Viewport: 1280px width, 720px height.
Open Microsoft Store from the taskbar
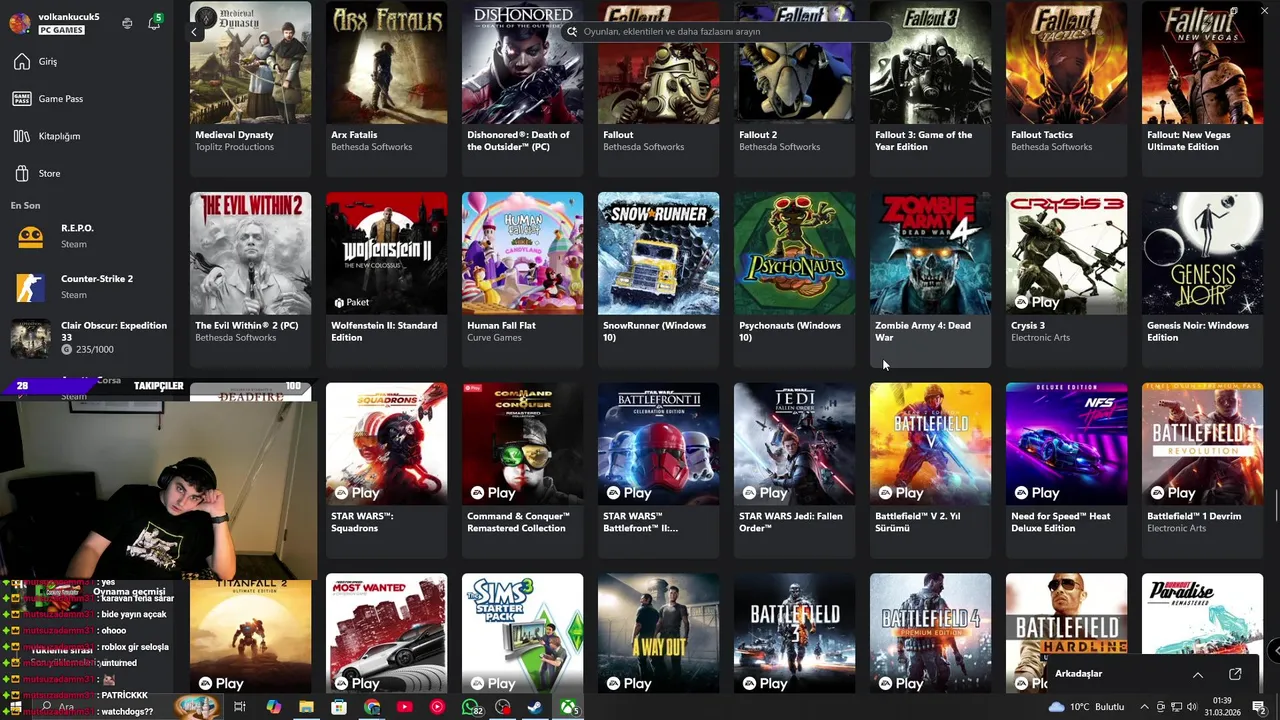[x=339, y=707]
